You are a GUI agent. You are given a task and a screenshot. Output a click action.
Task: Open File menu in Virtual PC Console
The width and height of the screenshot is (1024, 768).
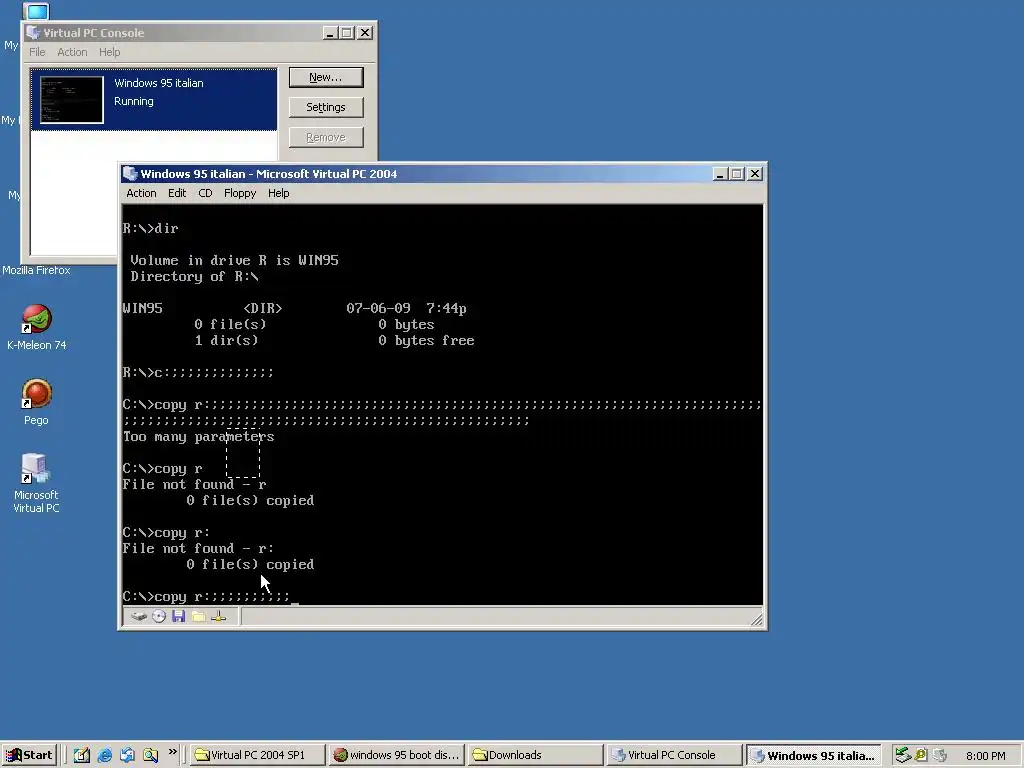pos(37,52)
